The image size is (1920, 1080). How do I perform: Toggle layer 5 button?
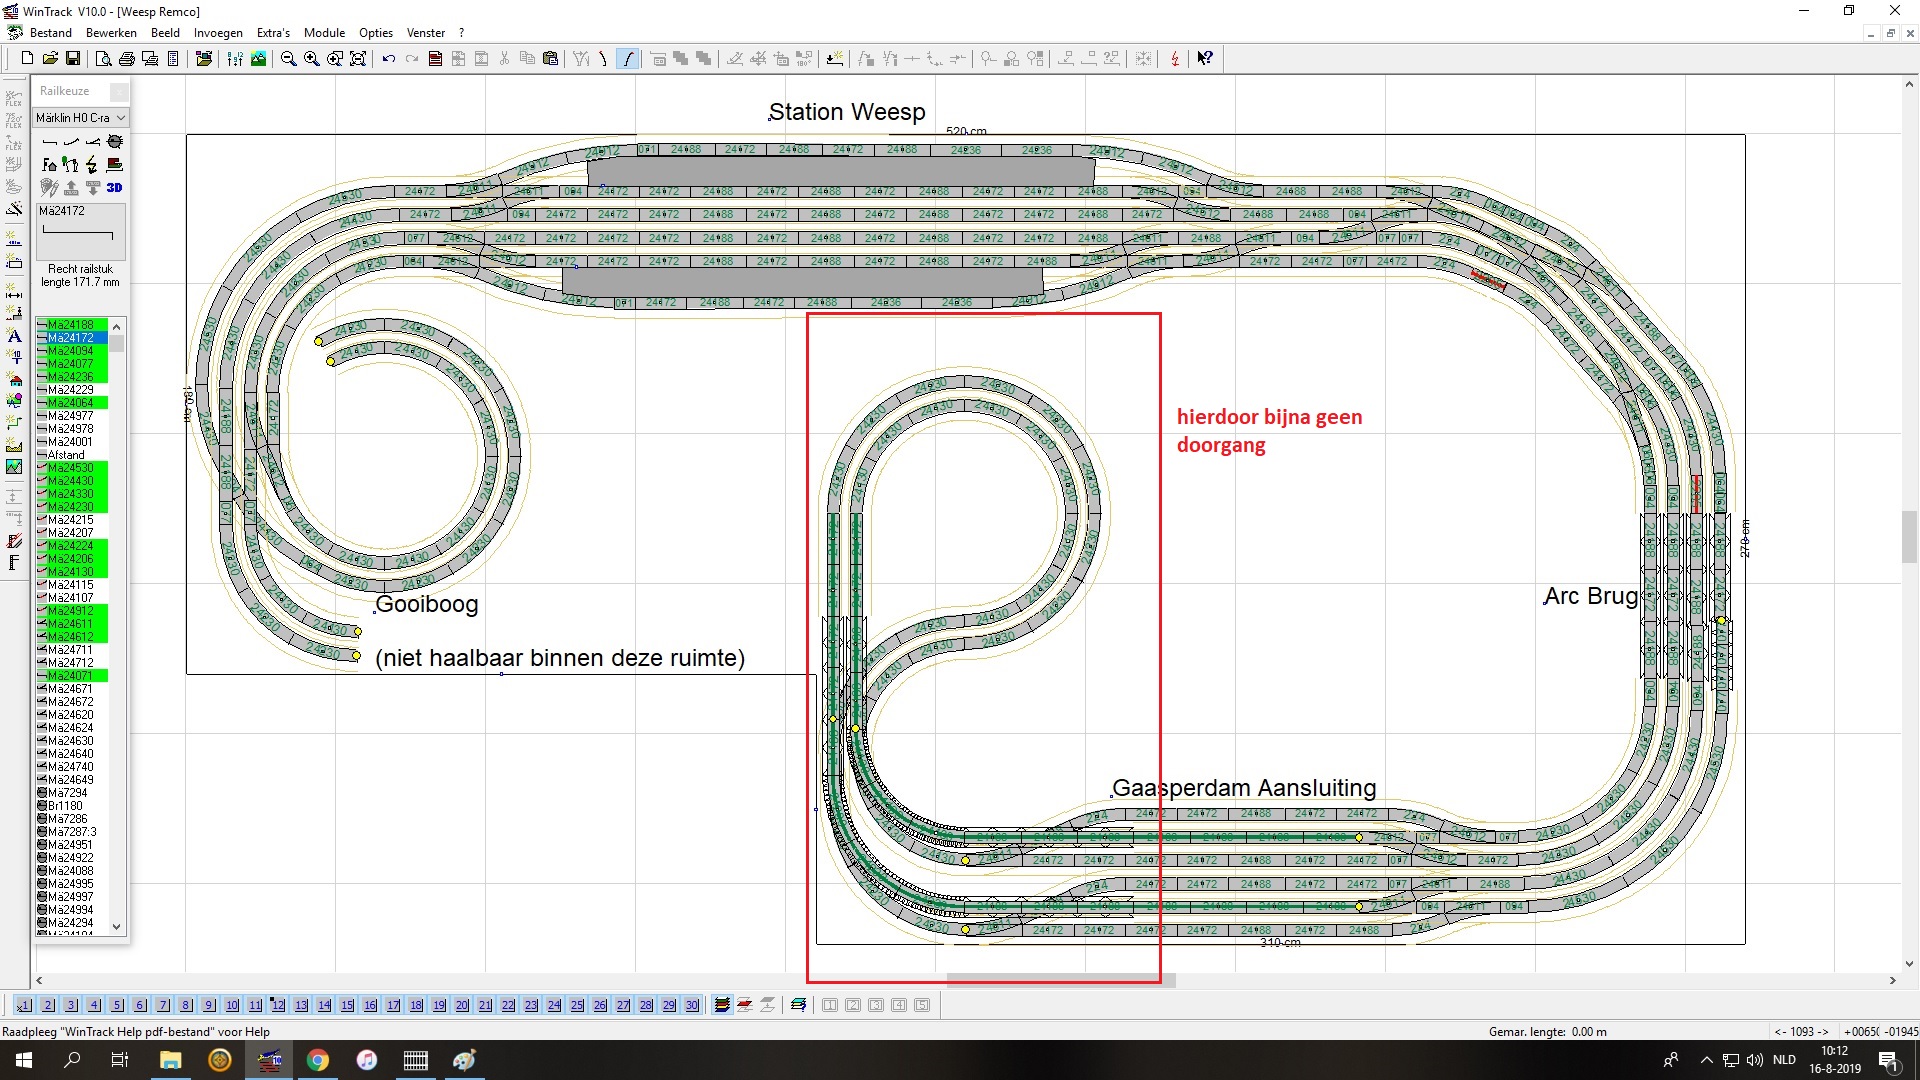click(x=117, y=1005)
